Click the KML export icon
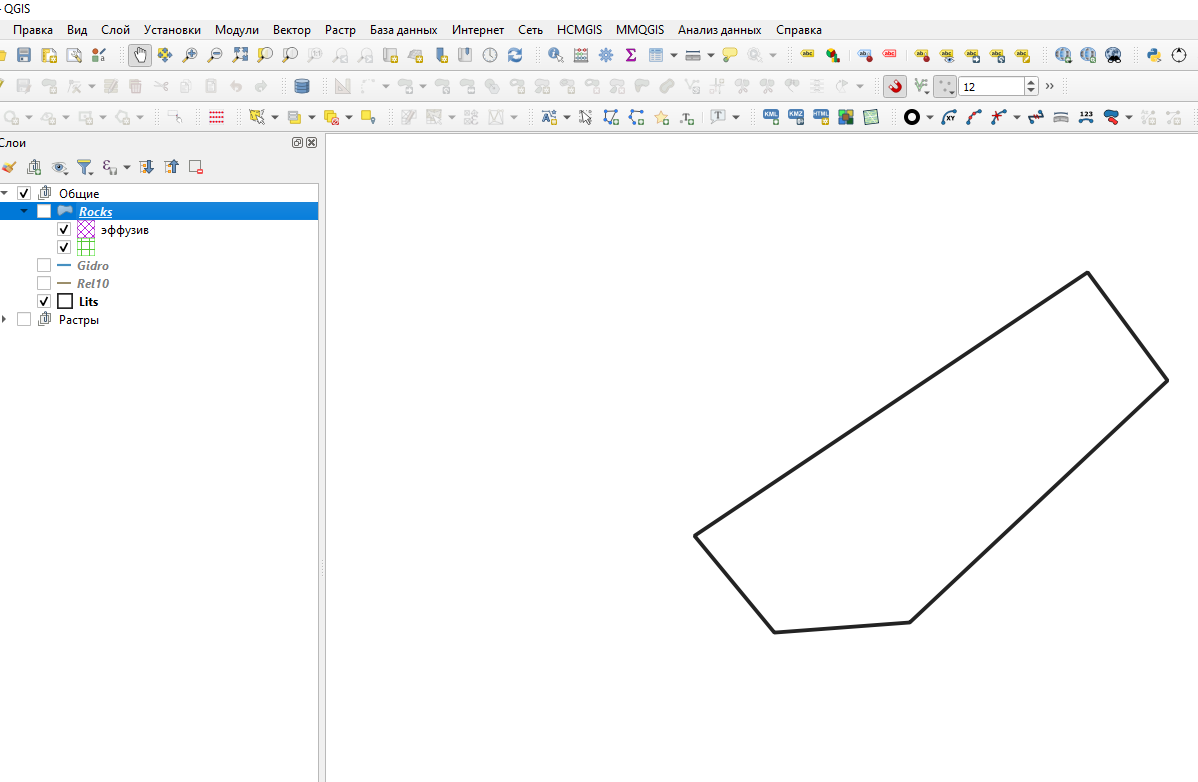The width and height of the screenshot is (1198, 782). pos(771,117)
